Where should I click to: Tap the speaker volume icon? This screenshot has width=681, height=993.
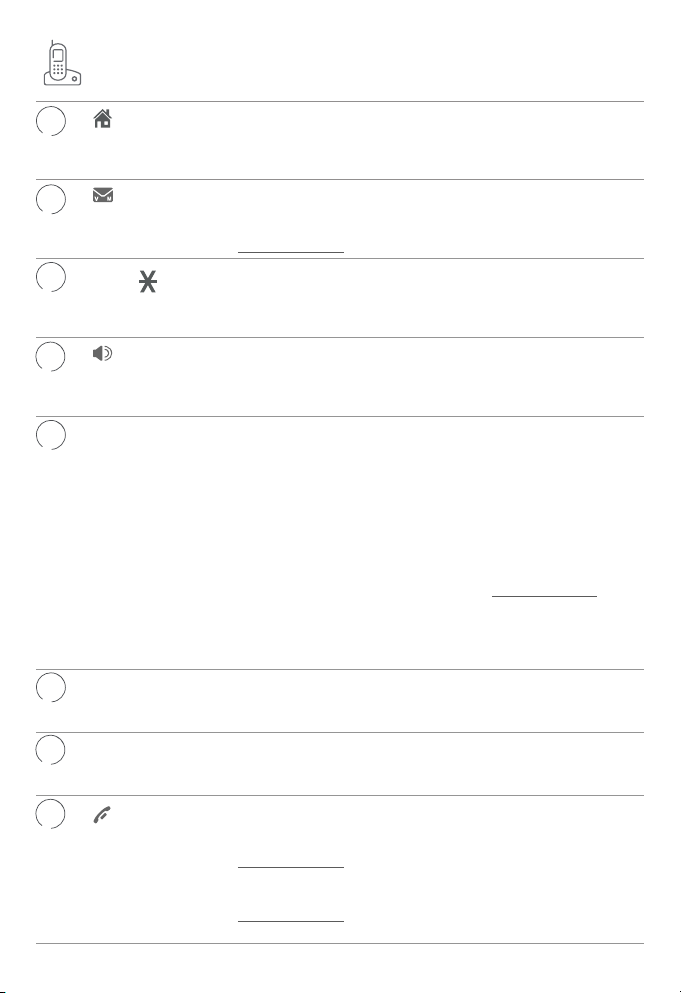102,353
